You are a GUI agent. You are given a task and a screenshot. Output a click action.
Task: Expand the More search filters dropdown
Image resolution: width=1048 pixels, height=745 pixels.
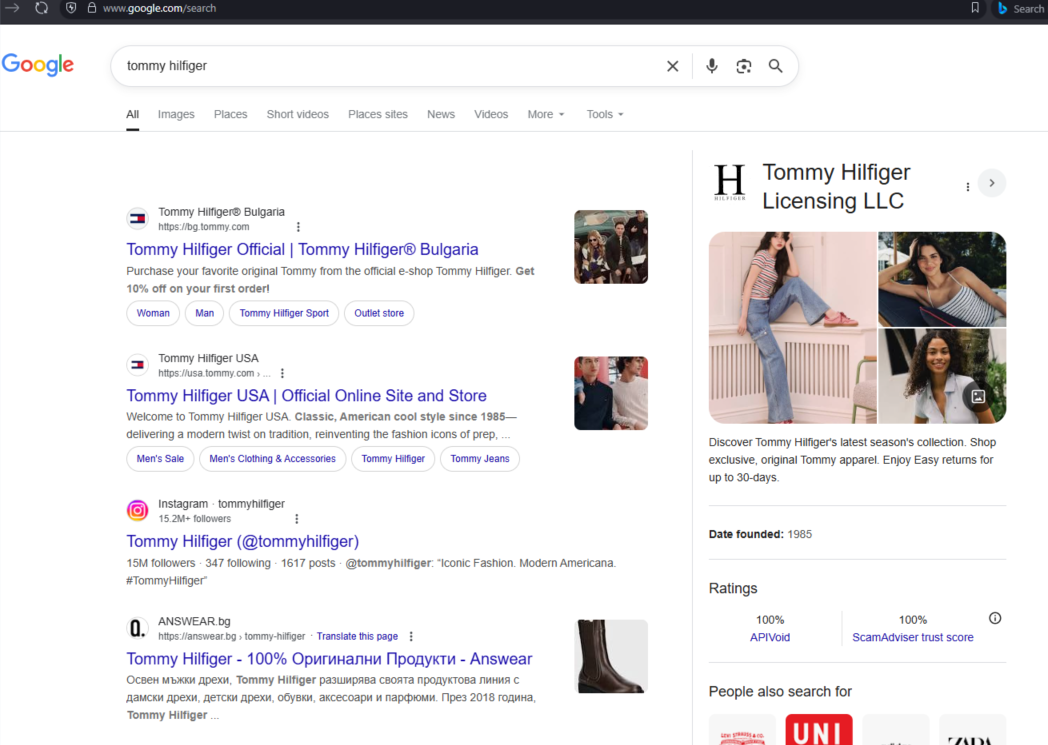(x=546, y=114)
